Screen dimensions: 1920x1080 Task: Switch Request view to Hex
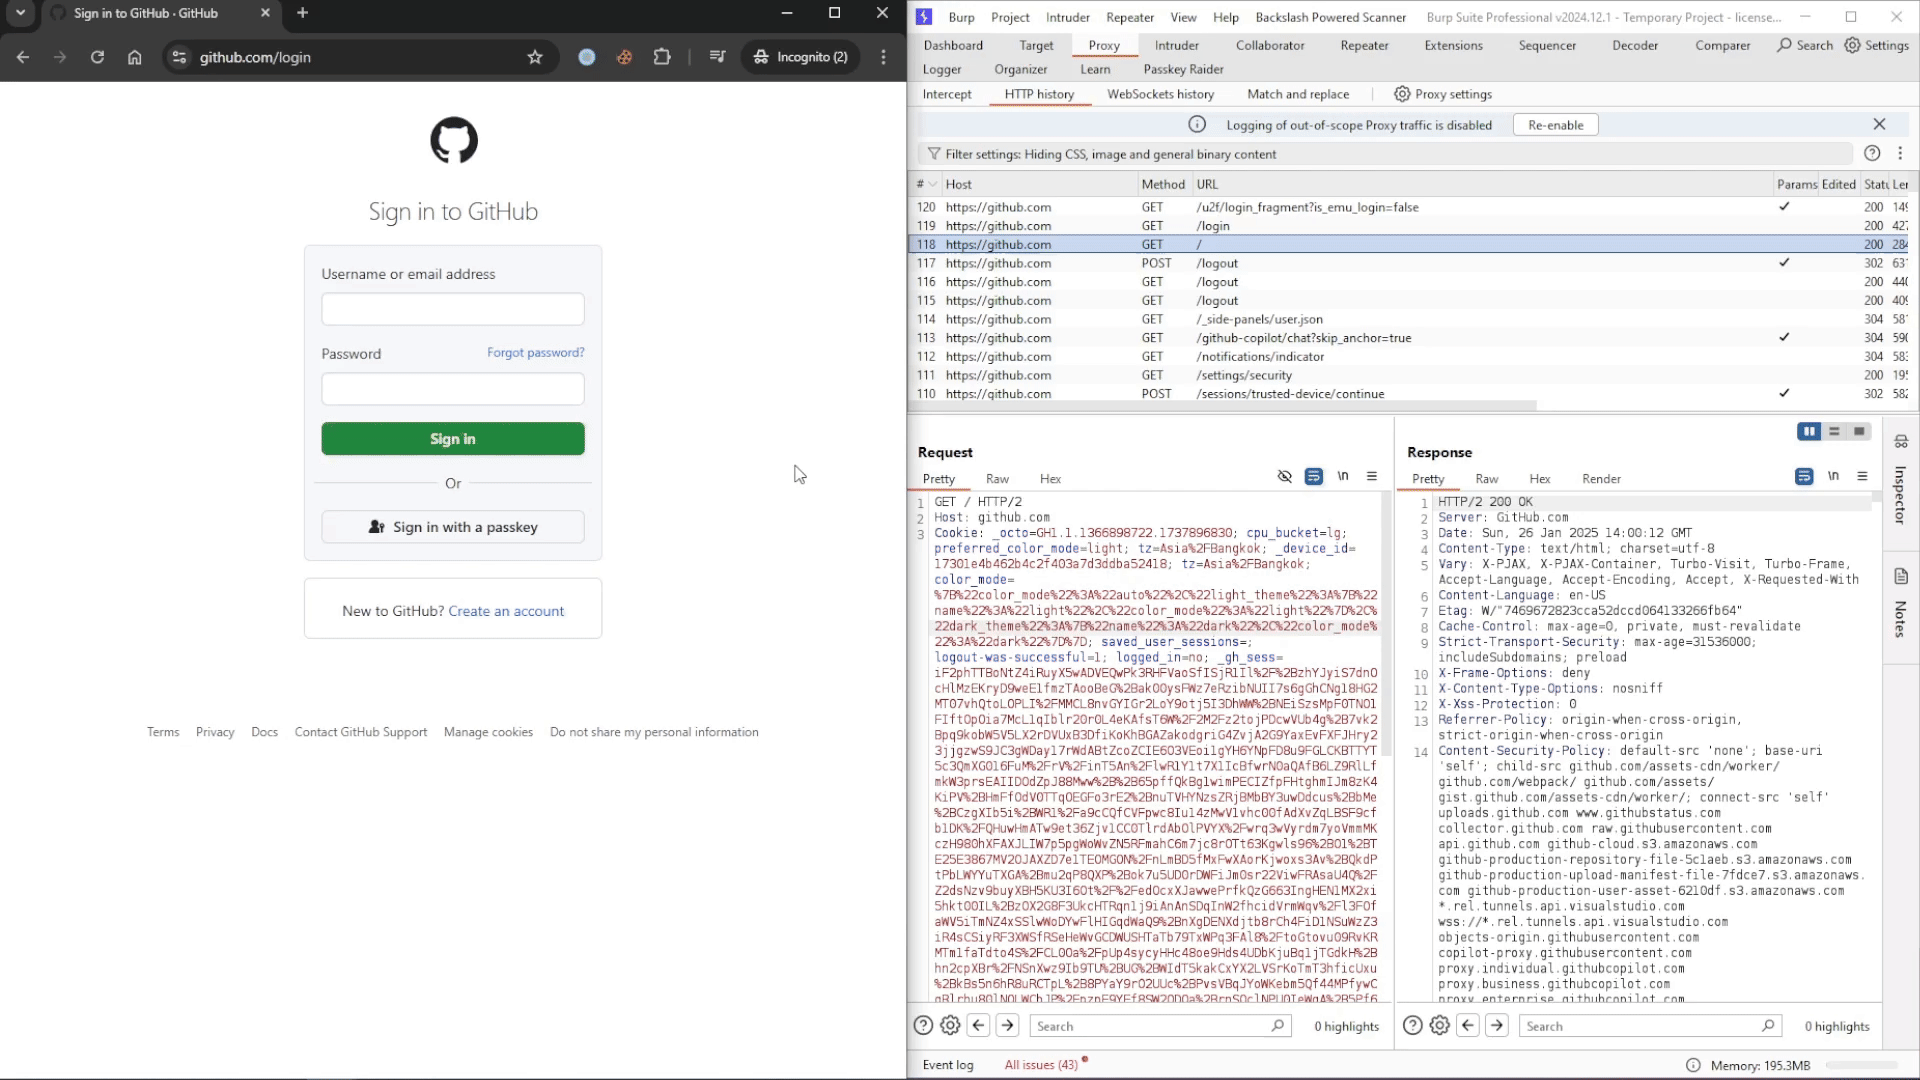coord(1050,479)
